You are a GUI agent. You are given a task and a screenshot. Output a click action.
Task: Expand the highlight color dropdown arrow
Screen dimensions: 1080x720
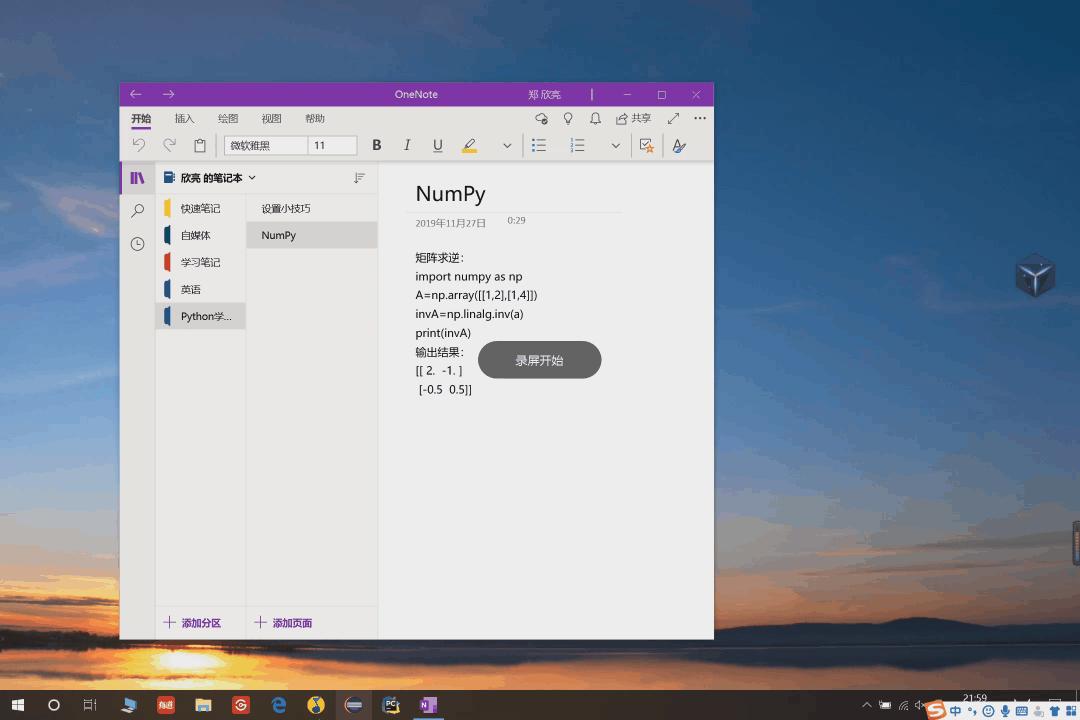point(507,145)
